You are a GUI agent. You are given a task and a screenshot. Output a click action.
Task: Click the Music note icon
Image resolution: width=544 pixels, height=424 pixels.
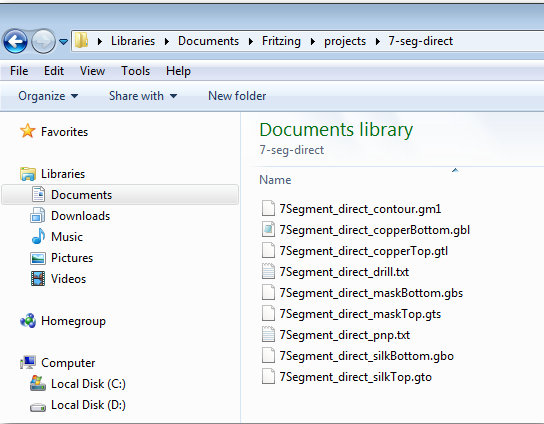tap(38, 237)
